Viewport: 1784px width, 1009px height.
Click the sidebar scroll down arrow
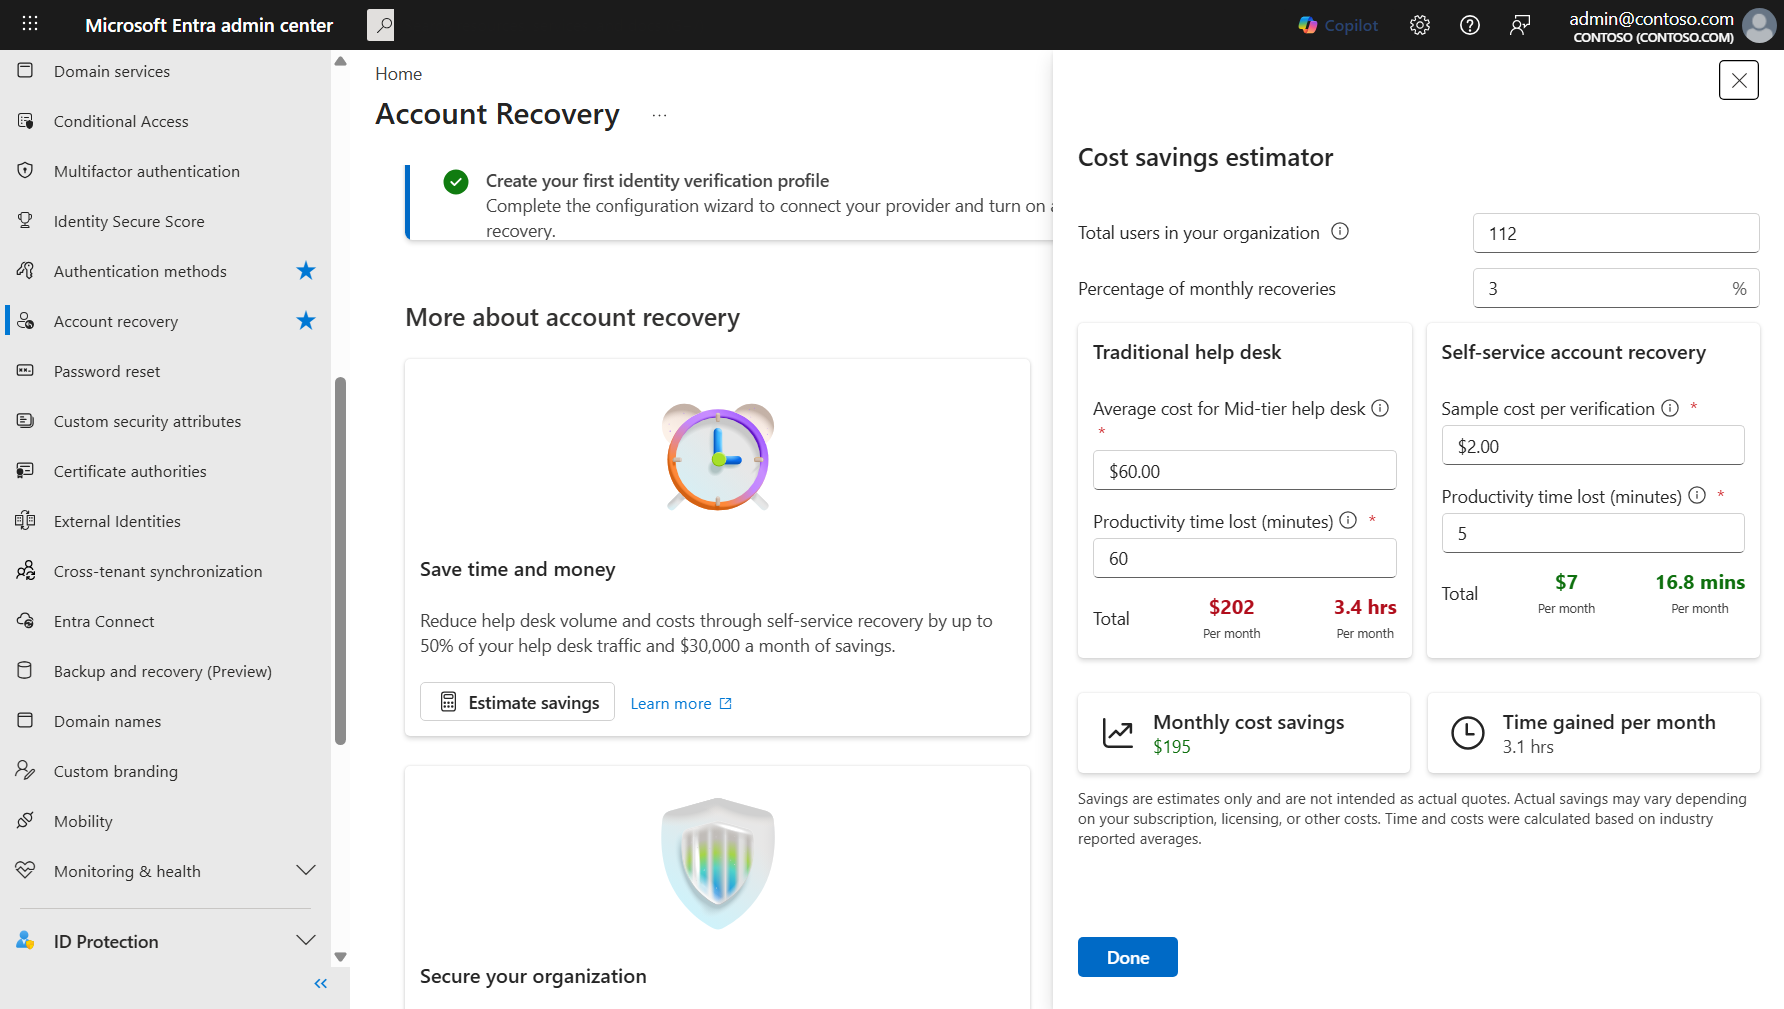tap(340, 957)
